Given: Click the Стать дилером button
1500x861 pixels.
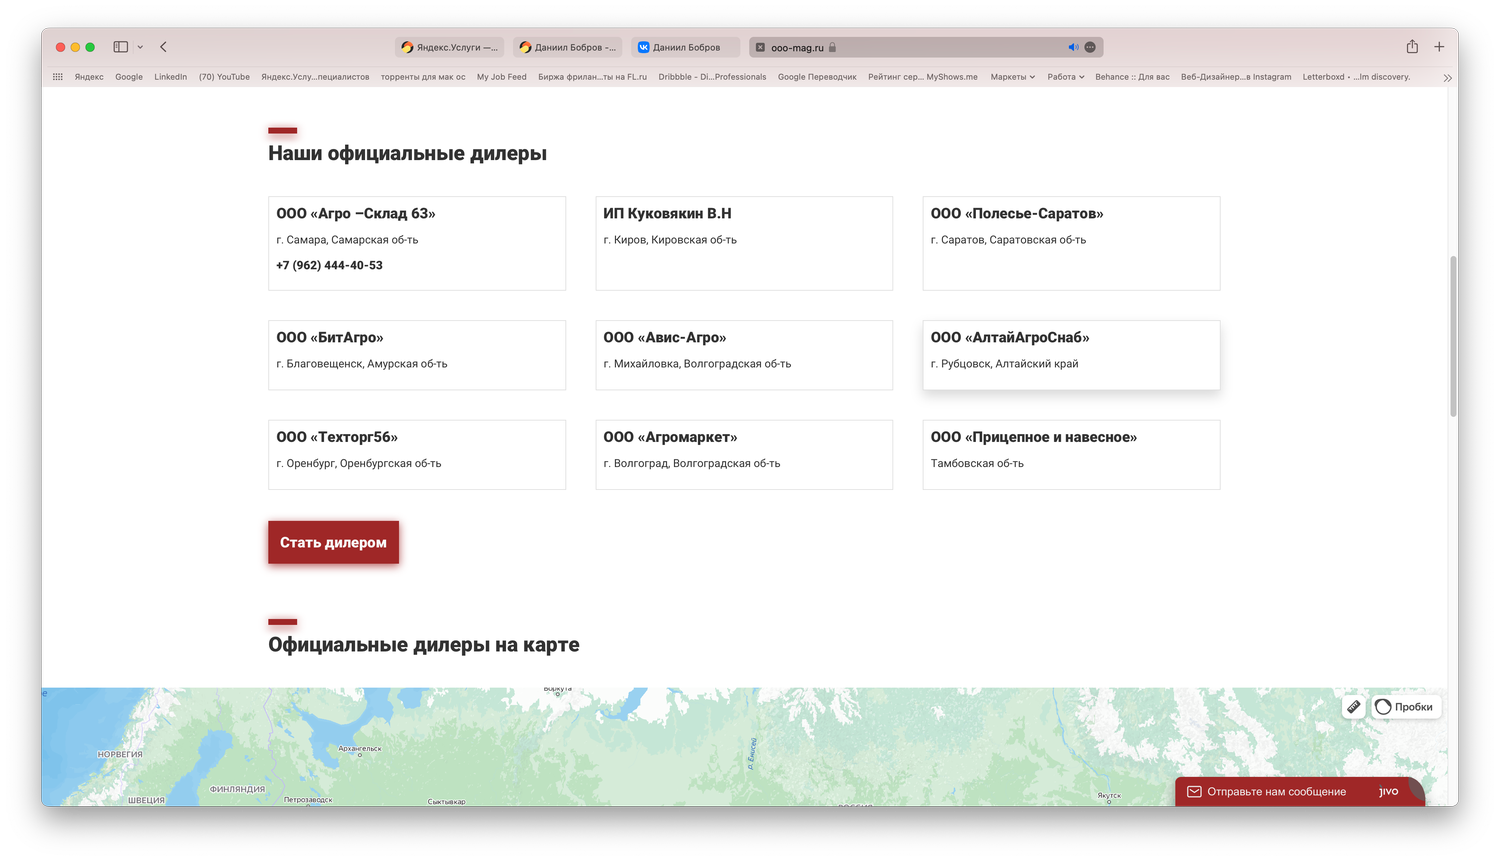Looking at the screenshot, I should 333,542.
